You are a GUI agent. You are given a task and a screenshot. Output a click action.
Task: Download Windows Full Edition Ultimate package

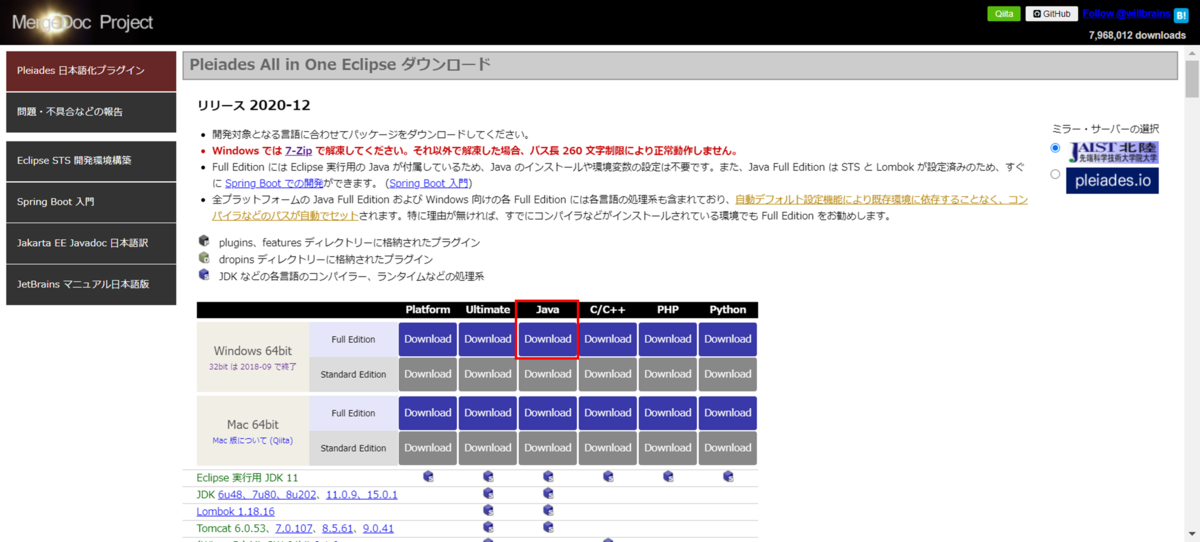coord(488,339)
